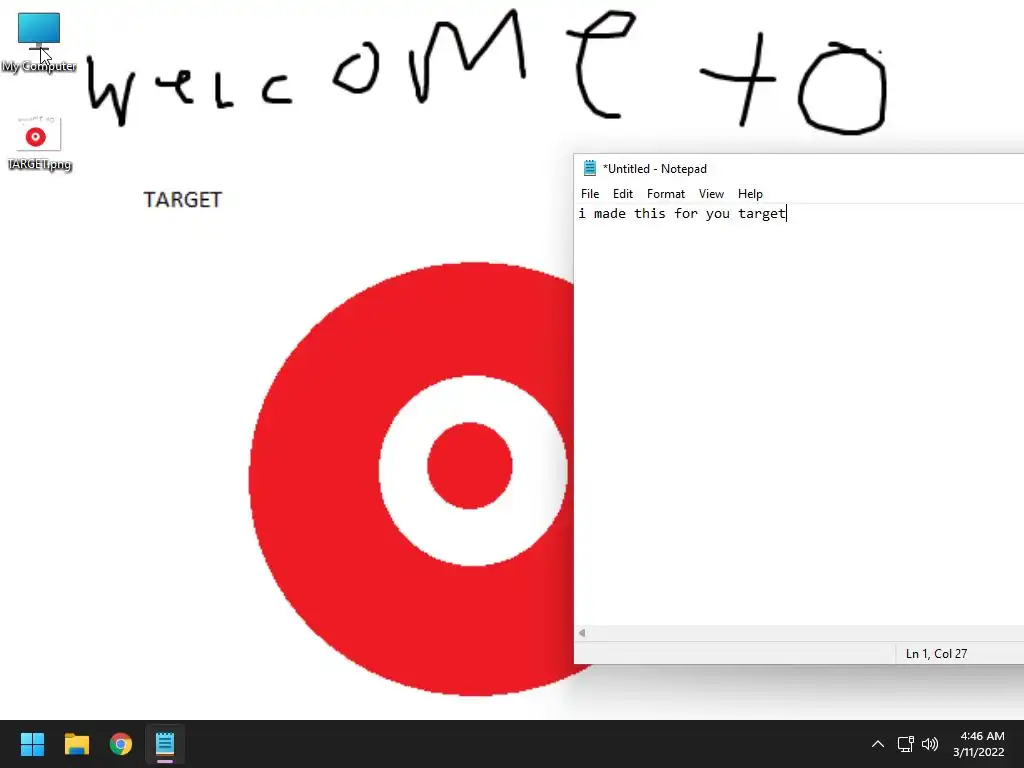This screenshot has width=1024, height=768.
Task: Click the Notepad title bar icon
Action: [x=590, y=168]
